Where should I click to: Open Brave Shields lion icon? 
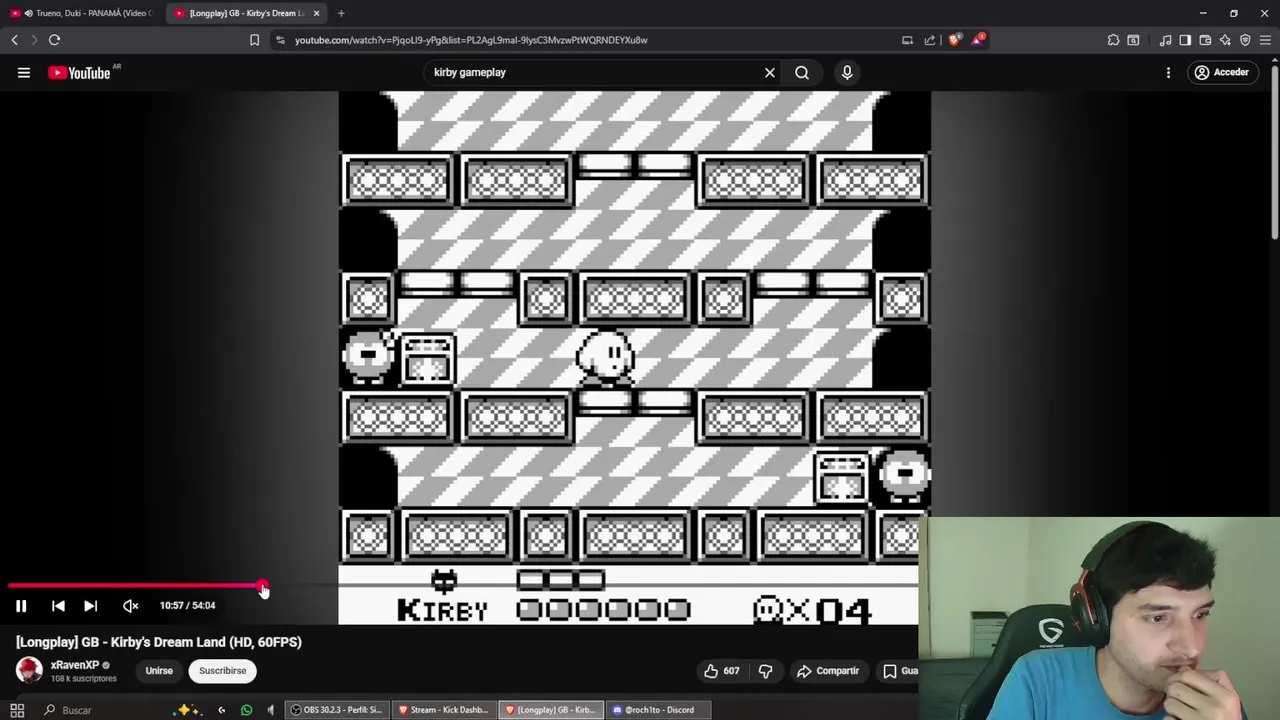pyautogui.click(x=954, y=40)
